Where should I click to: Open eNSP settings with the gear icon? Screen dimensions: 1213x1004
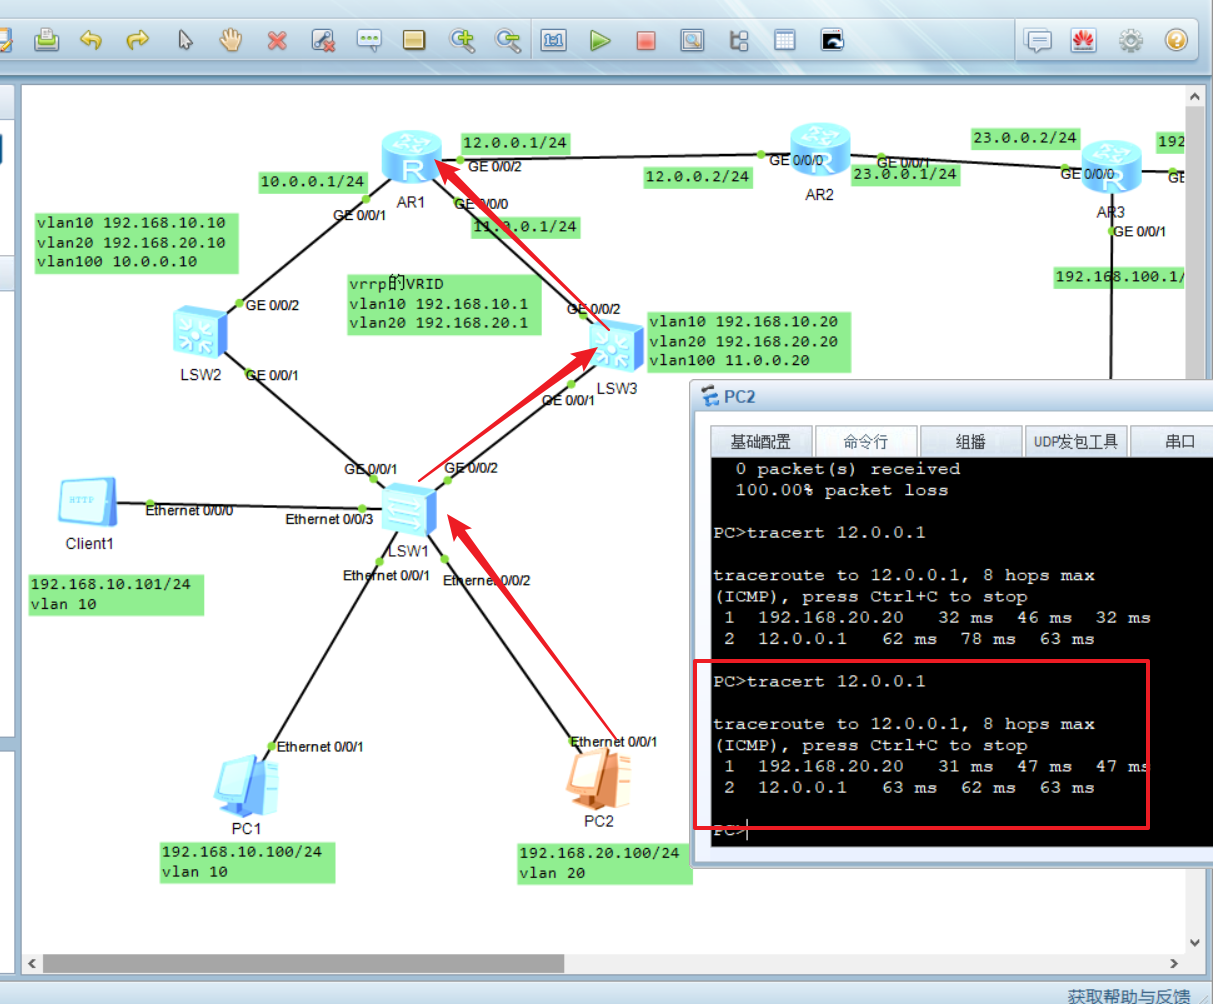point(1130,40)
